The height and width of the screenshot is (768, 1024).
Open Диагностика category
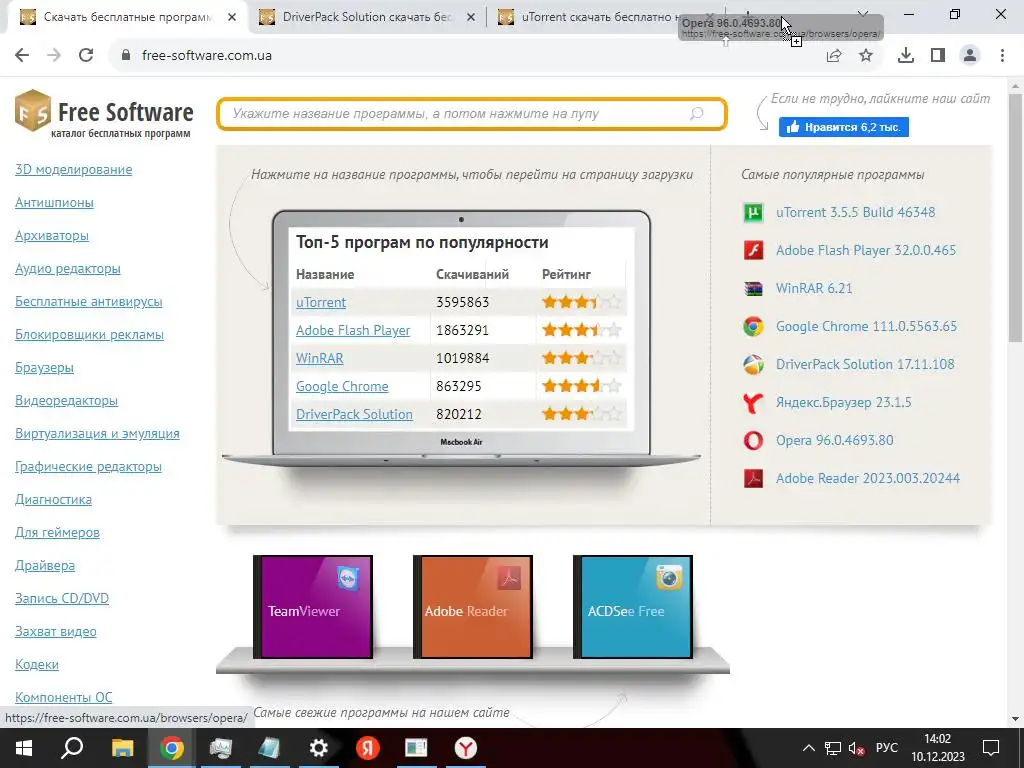coord(54,500)
